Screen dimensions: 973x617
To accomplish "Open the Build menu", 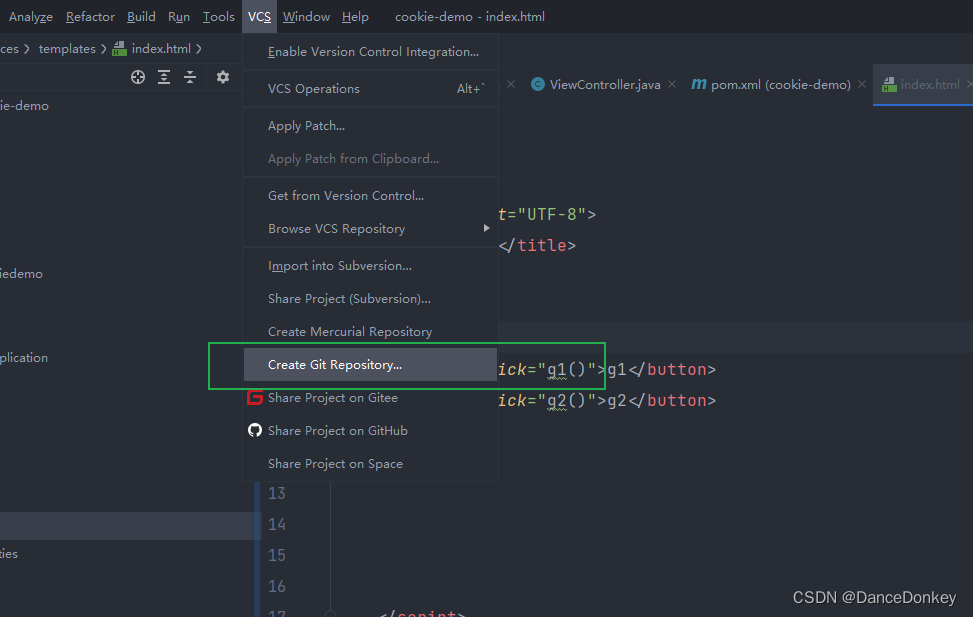I will click(141, 17).
